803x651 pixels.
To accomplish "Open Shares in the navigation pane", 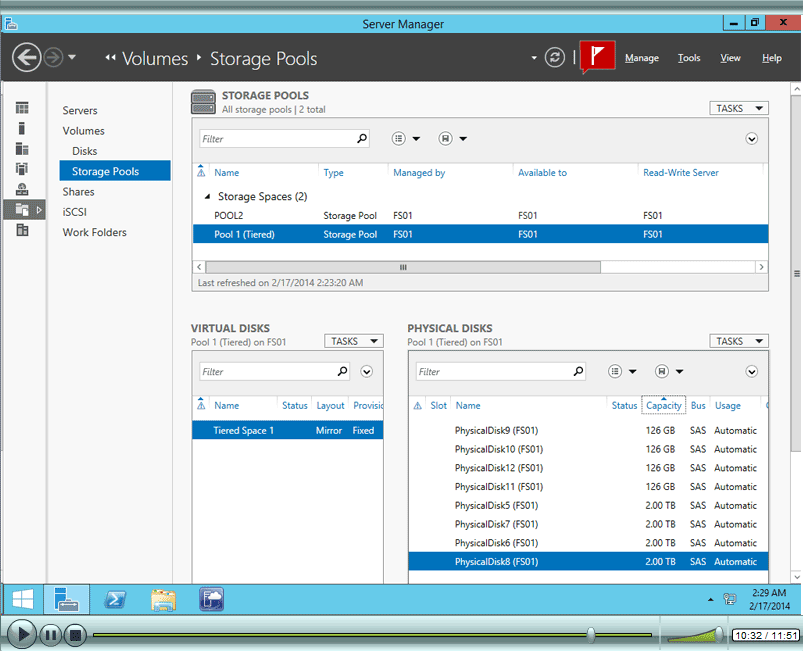I will tap(78, 192).
